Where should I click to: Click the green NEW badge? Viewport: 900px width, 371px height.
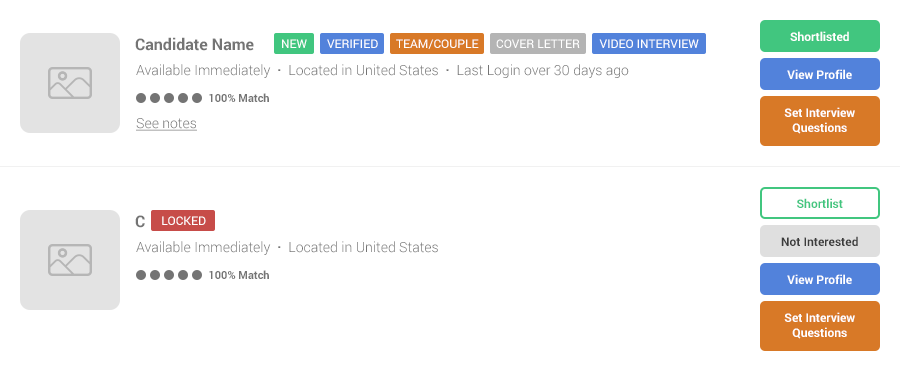point(294,44)
